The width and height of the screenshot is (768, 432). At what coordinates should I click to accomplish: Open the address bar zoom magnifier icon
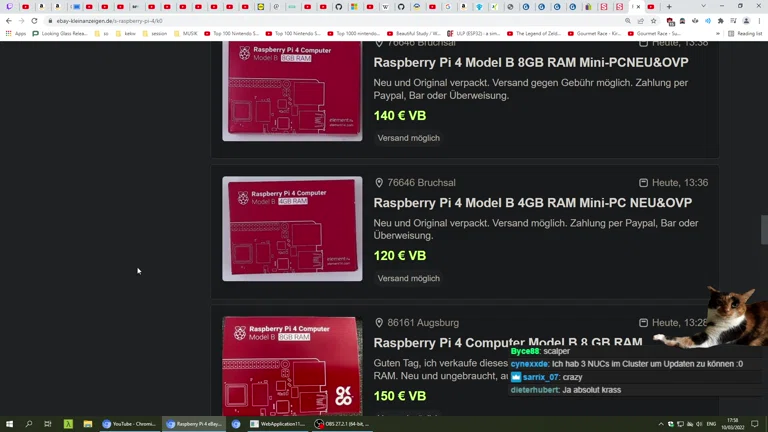(x=627, y=21)
